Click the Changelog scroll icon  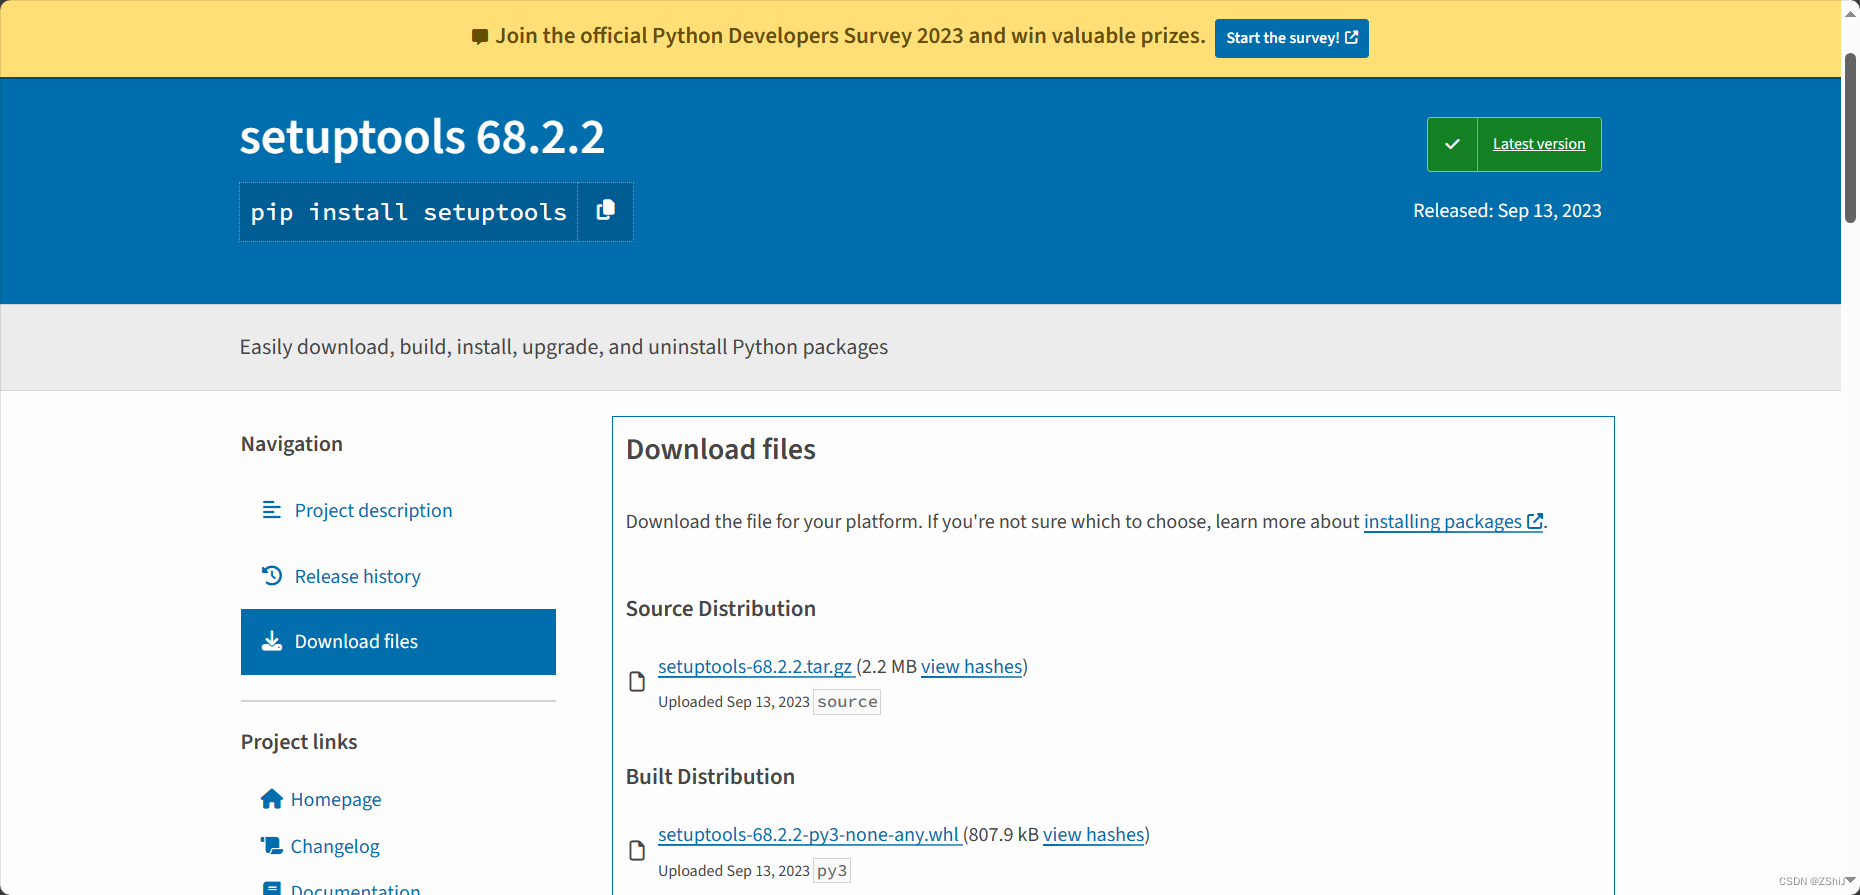(271, 846)
